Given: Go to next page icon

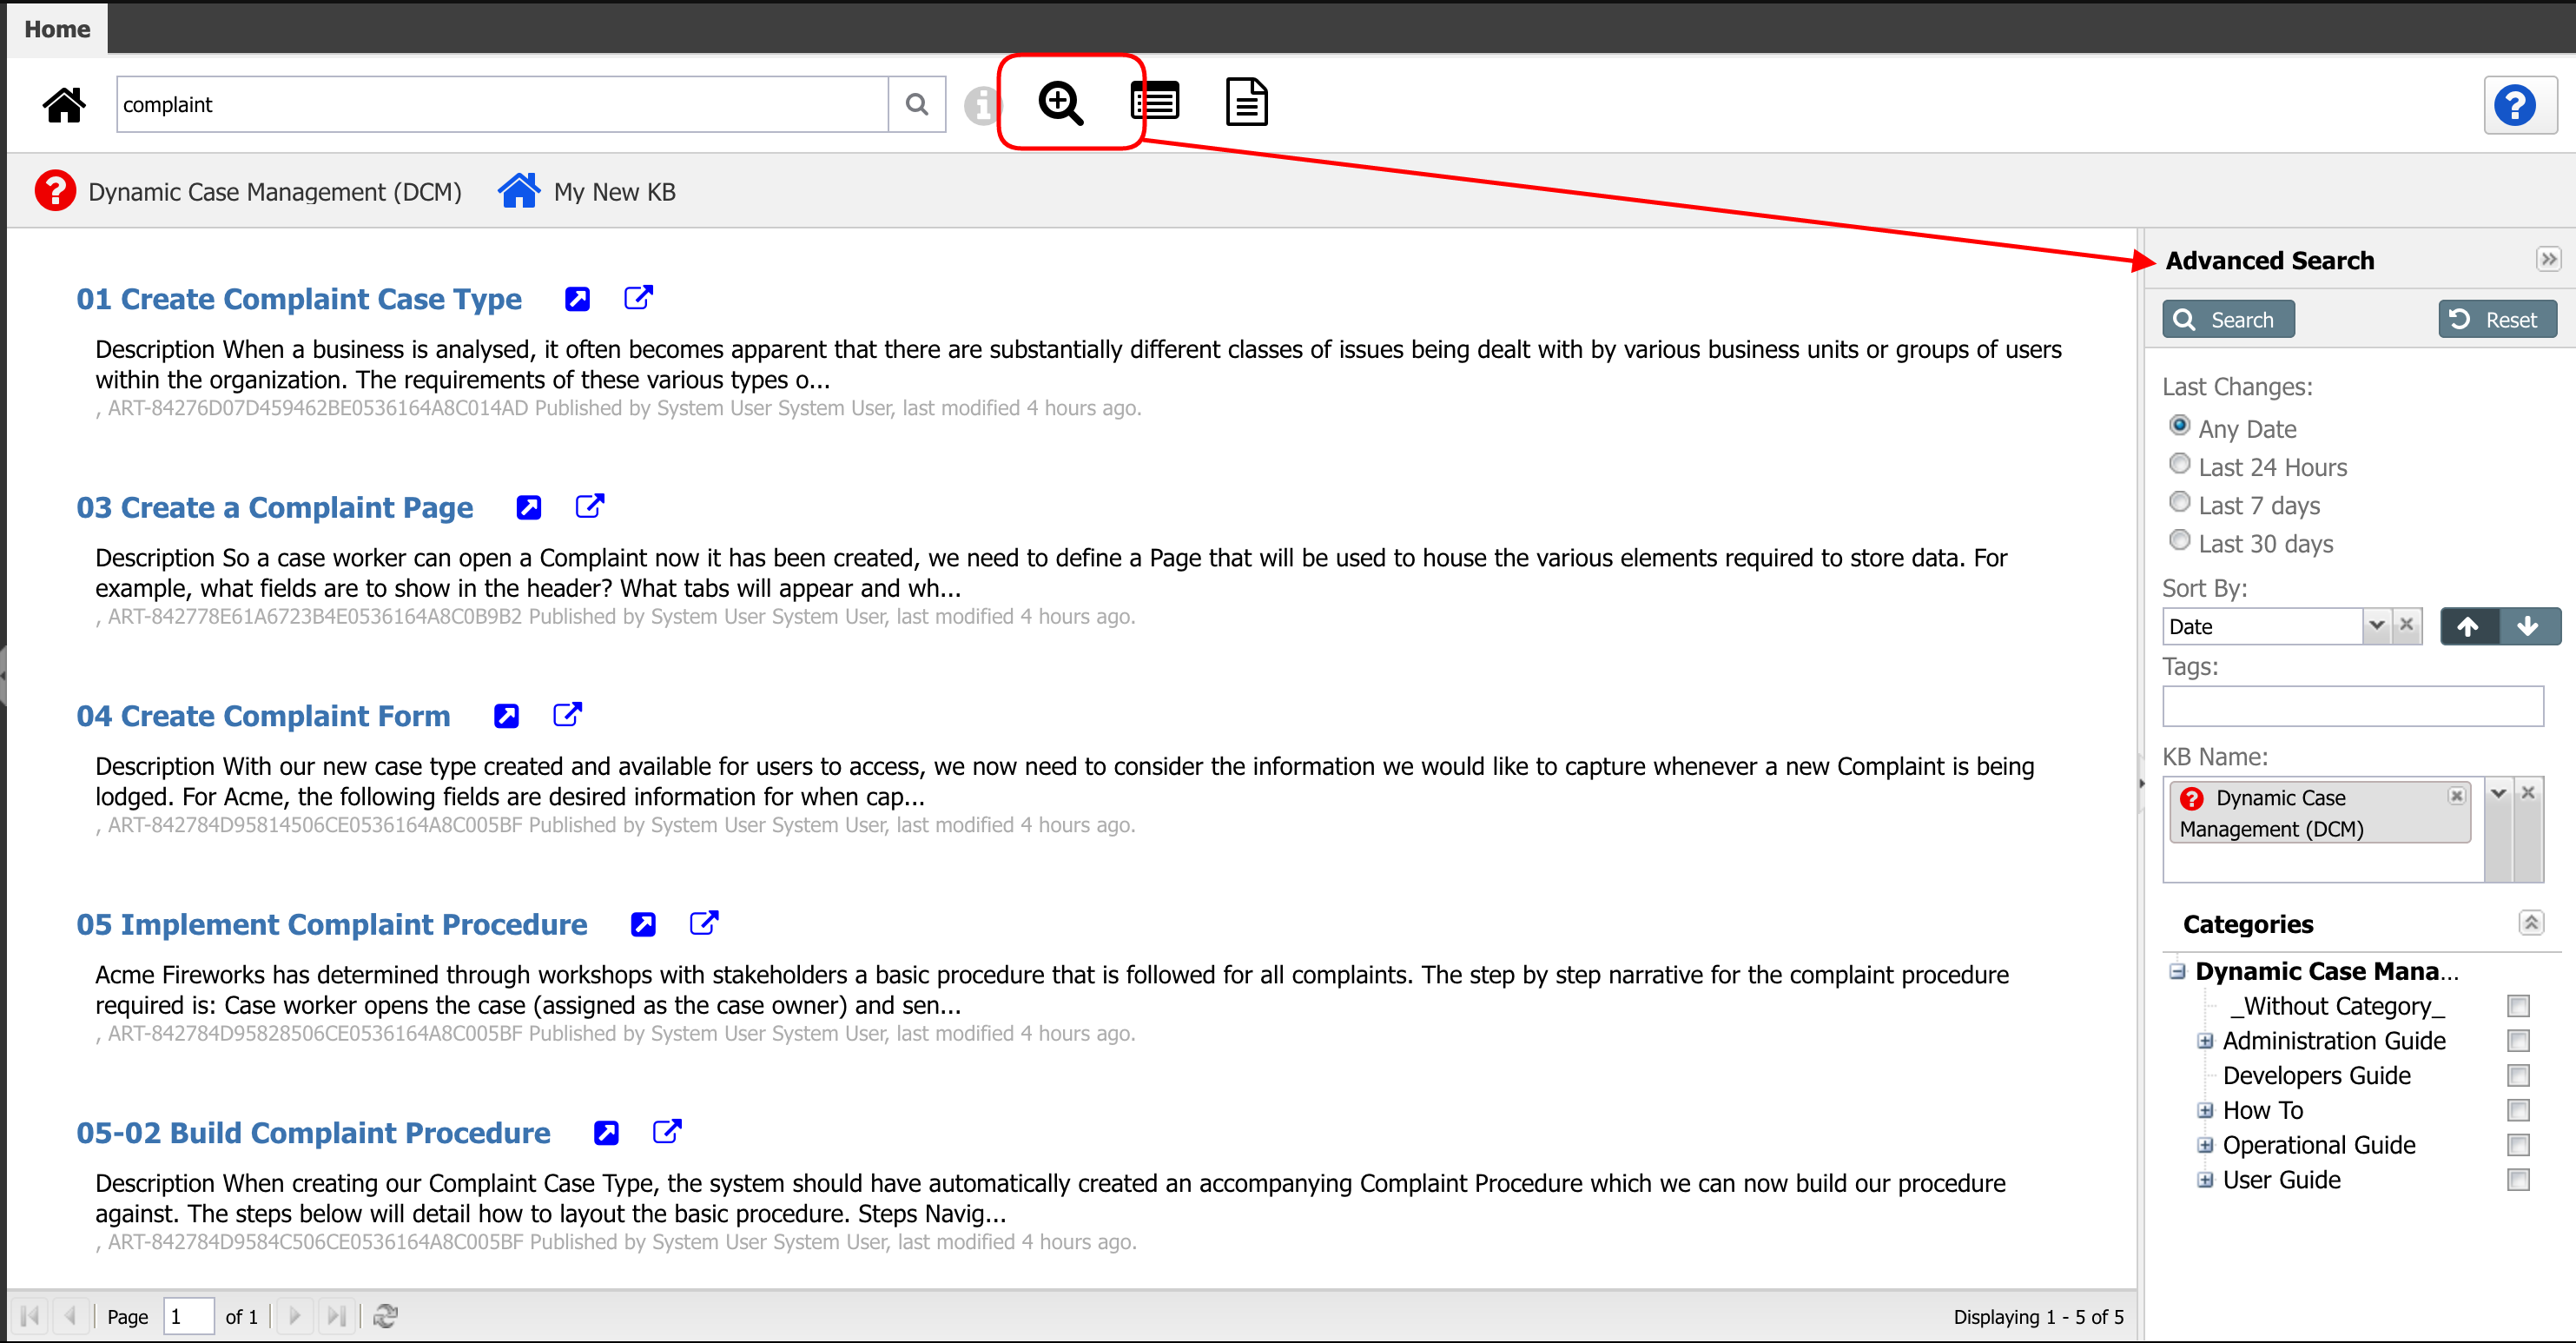Looking at the screenshot, I should click(x=295, y=1316).
